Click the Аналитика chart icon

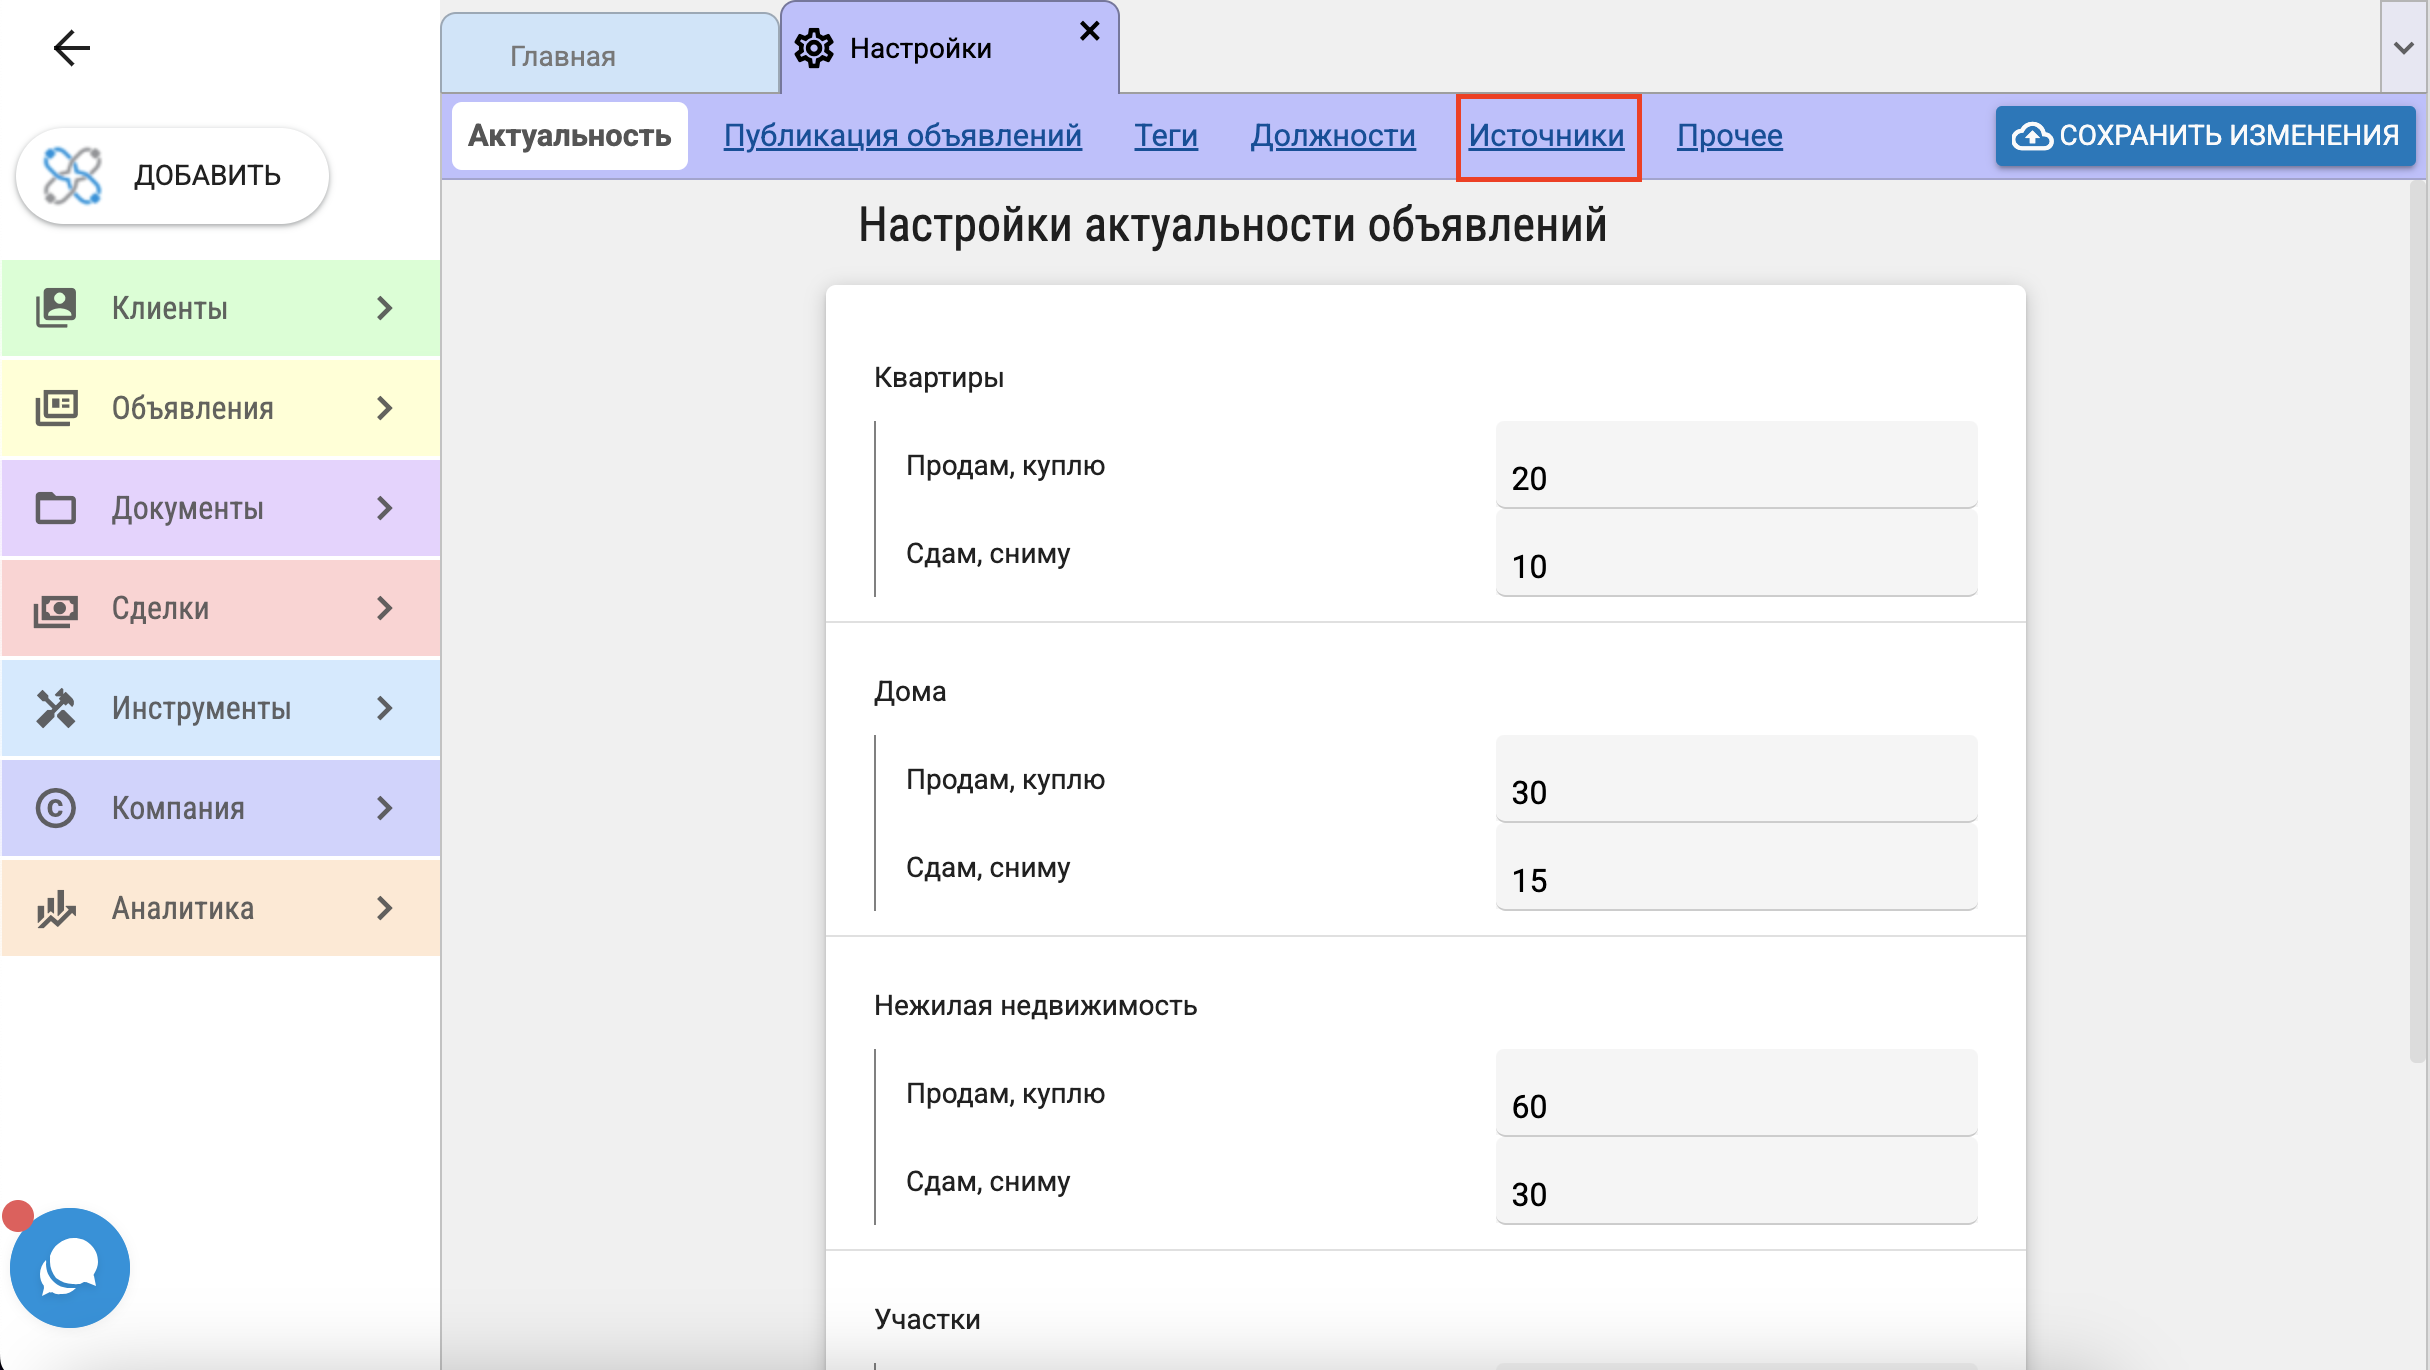point(56,908)
